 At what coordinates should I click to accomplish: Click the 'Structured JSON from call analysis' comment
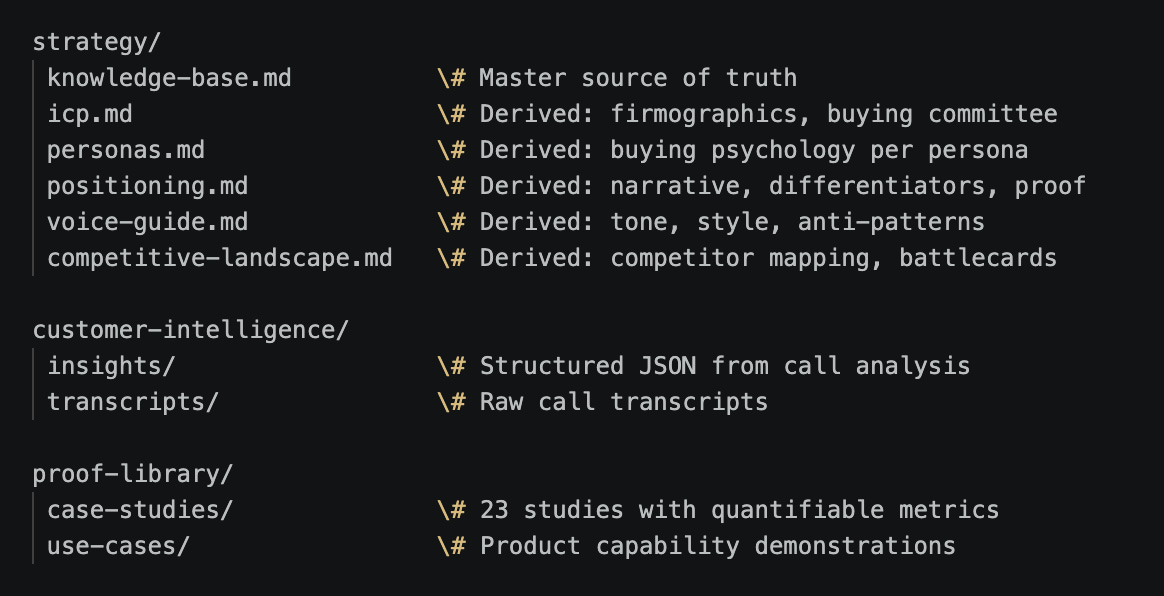[x=725, y=366]
